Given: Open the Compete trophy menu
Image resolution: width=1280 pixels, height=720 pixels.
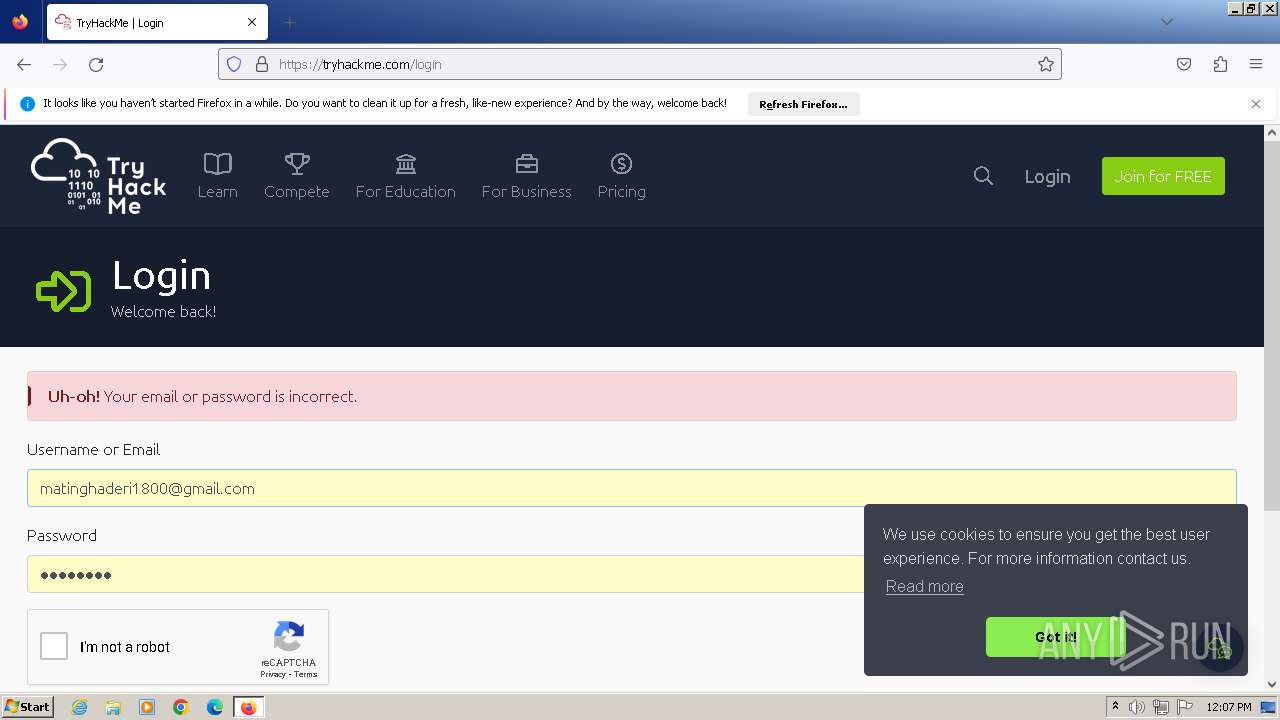Looking at the screenshot, I should [296, 176].
